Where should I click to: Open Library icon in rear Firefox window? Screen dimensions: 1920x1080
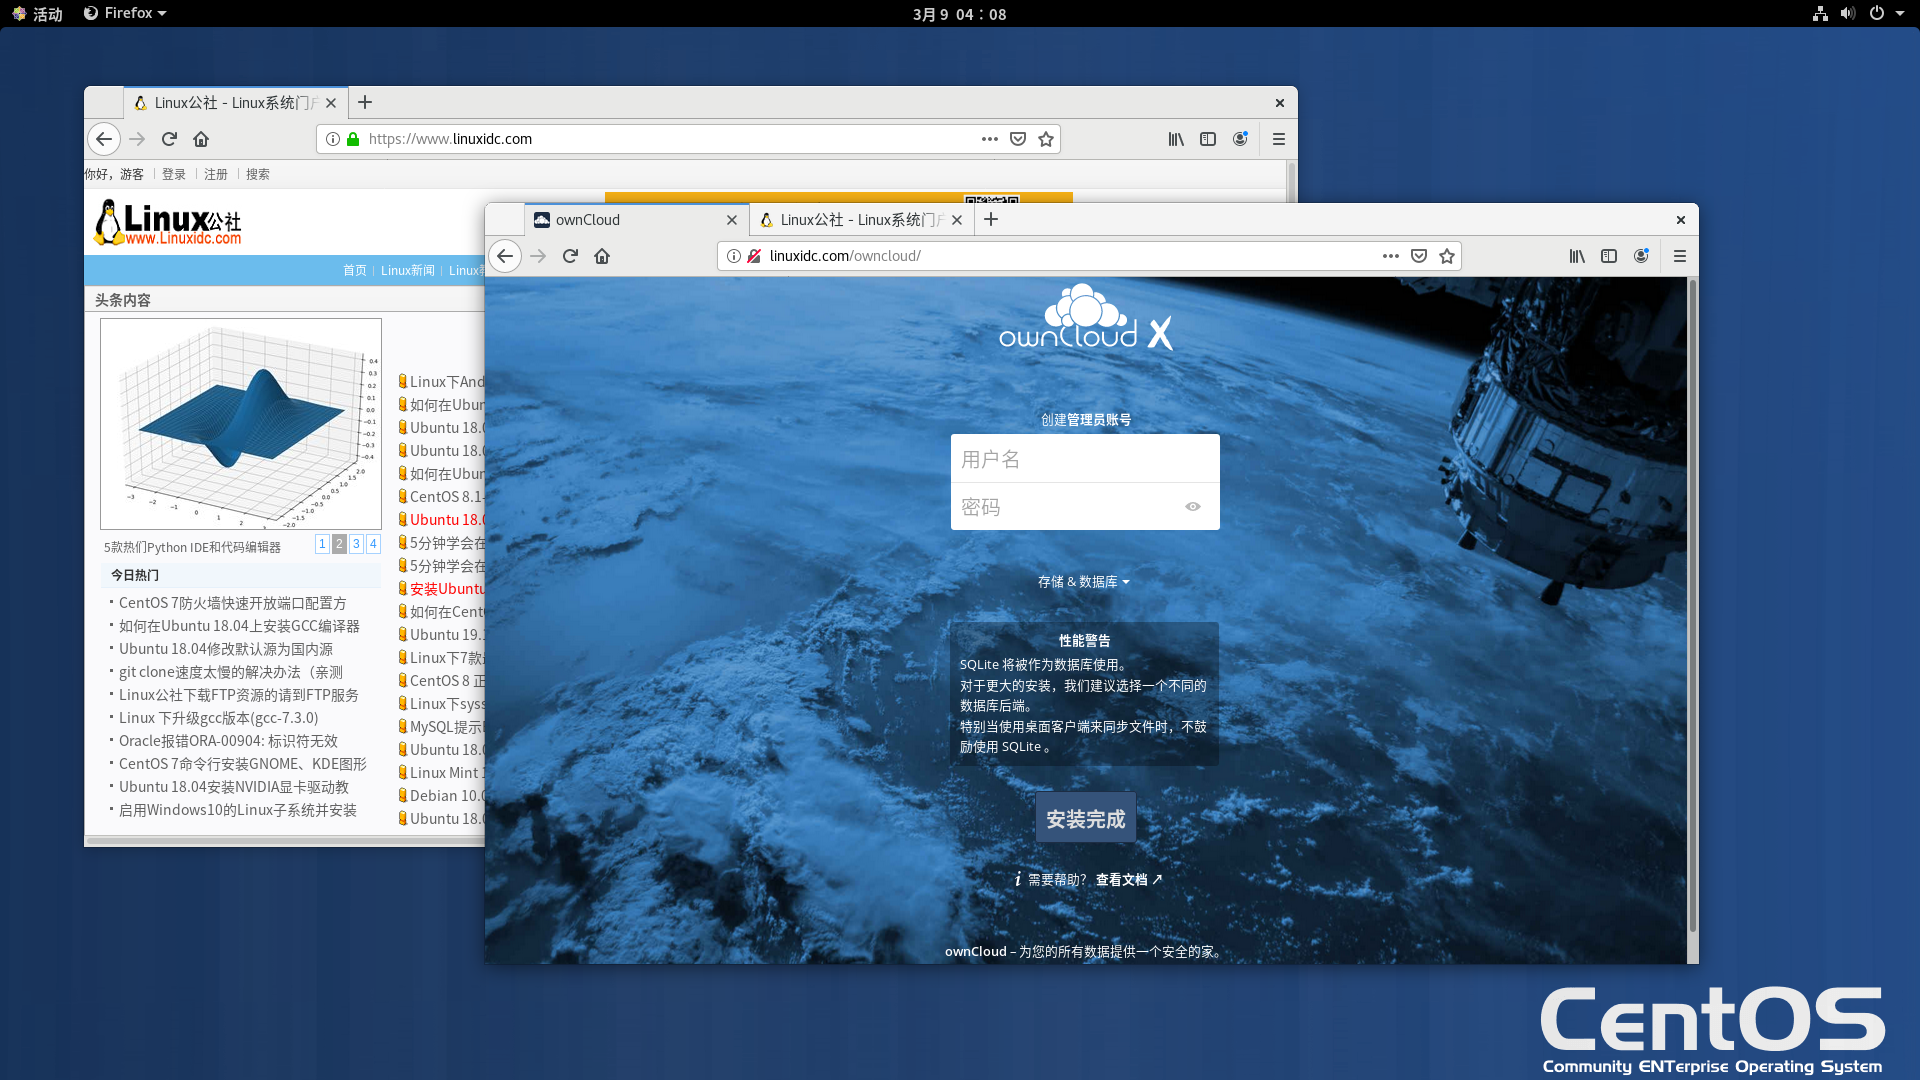point(1176,139)
